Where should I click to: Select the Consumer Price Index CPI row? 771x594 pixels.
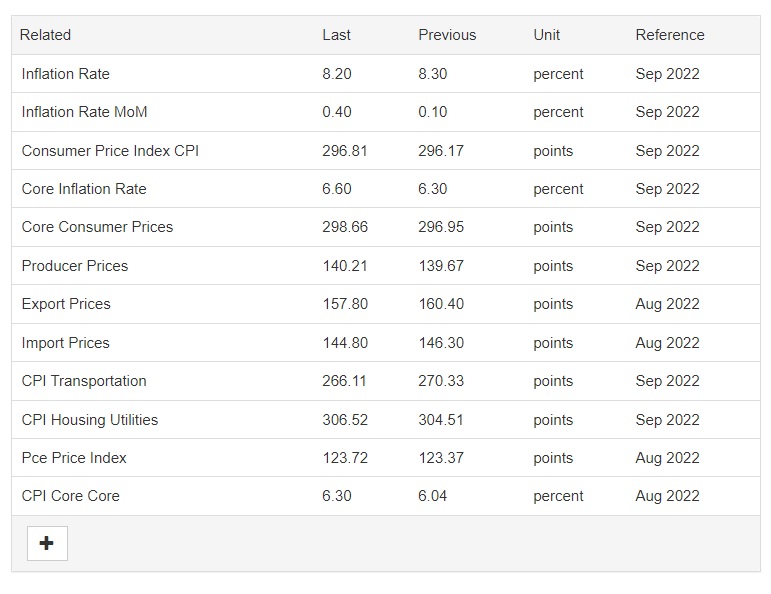pyautogui.click(x=386, y=150)
